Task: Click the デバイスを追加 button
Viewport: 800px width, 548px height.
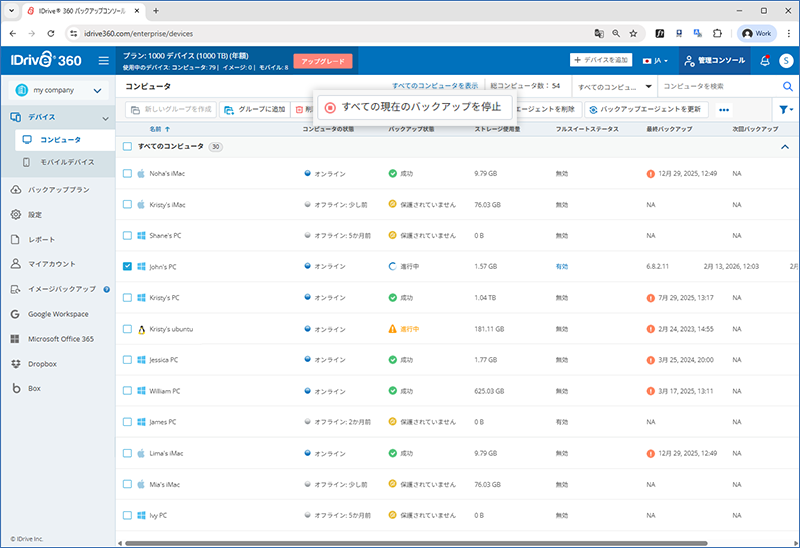Action: click(x=603, y=61)
